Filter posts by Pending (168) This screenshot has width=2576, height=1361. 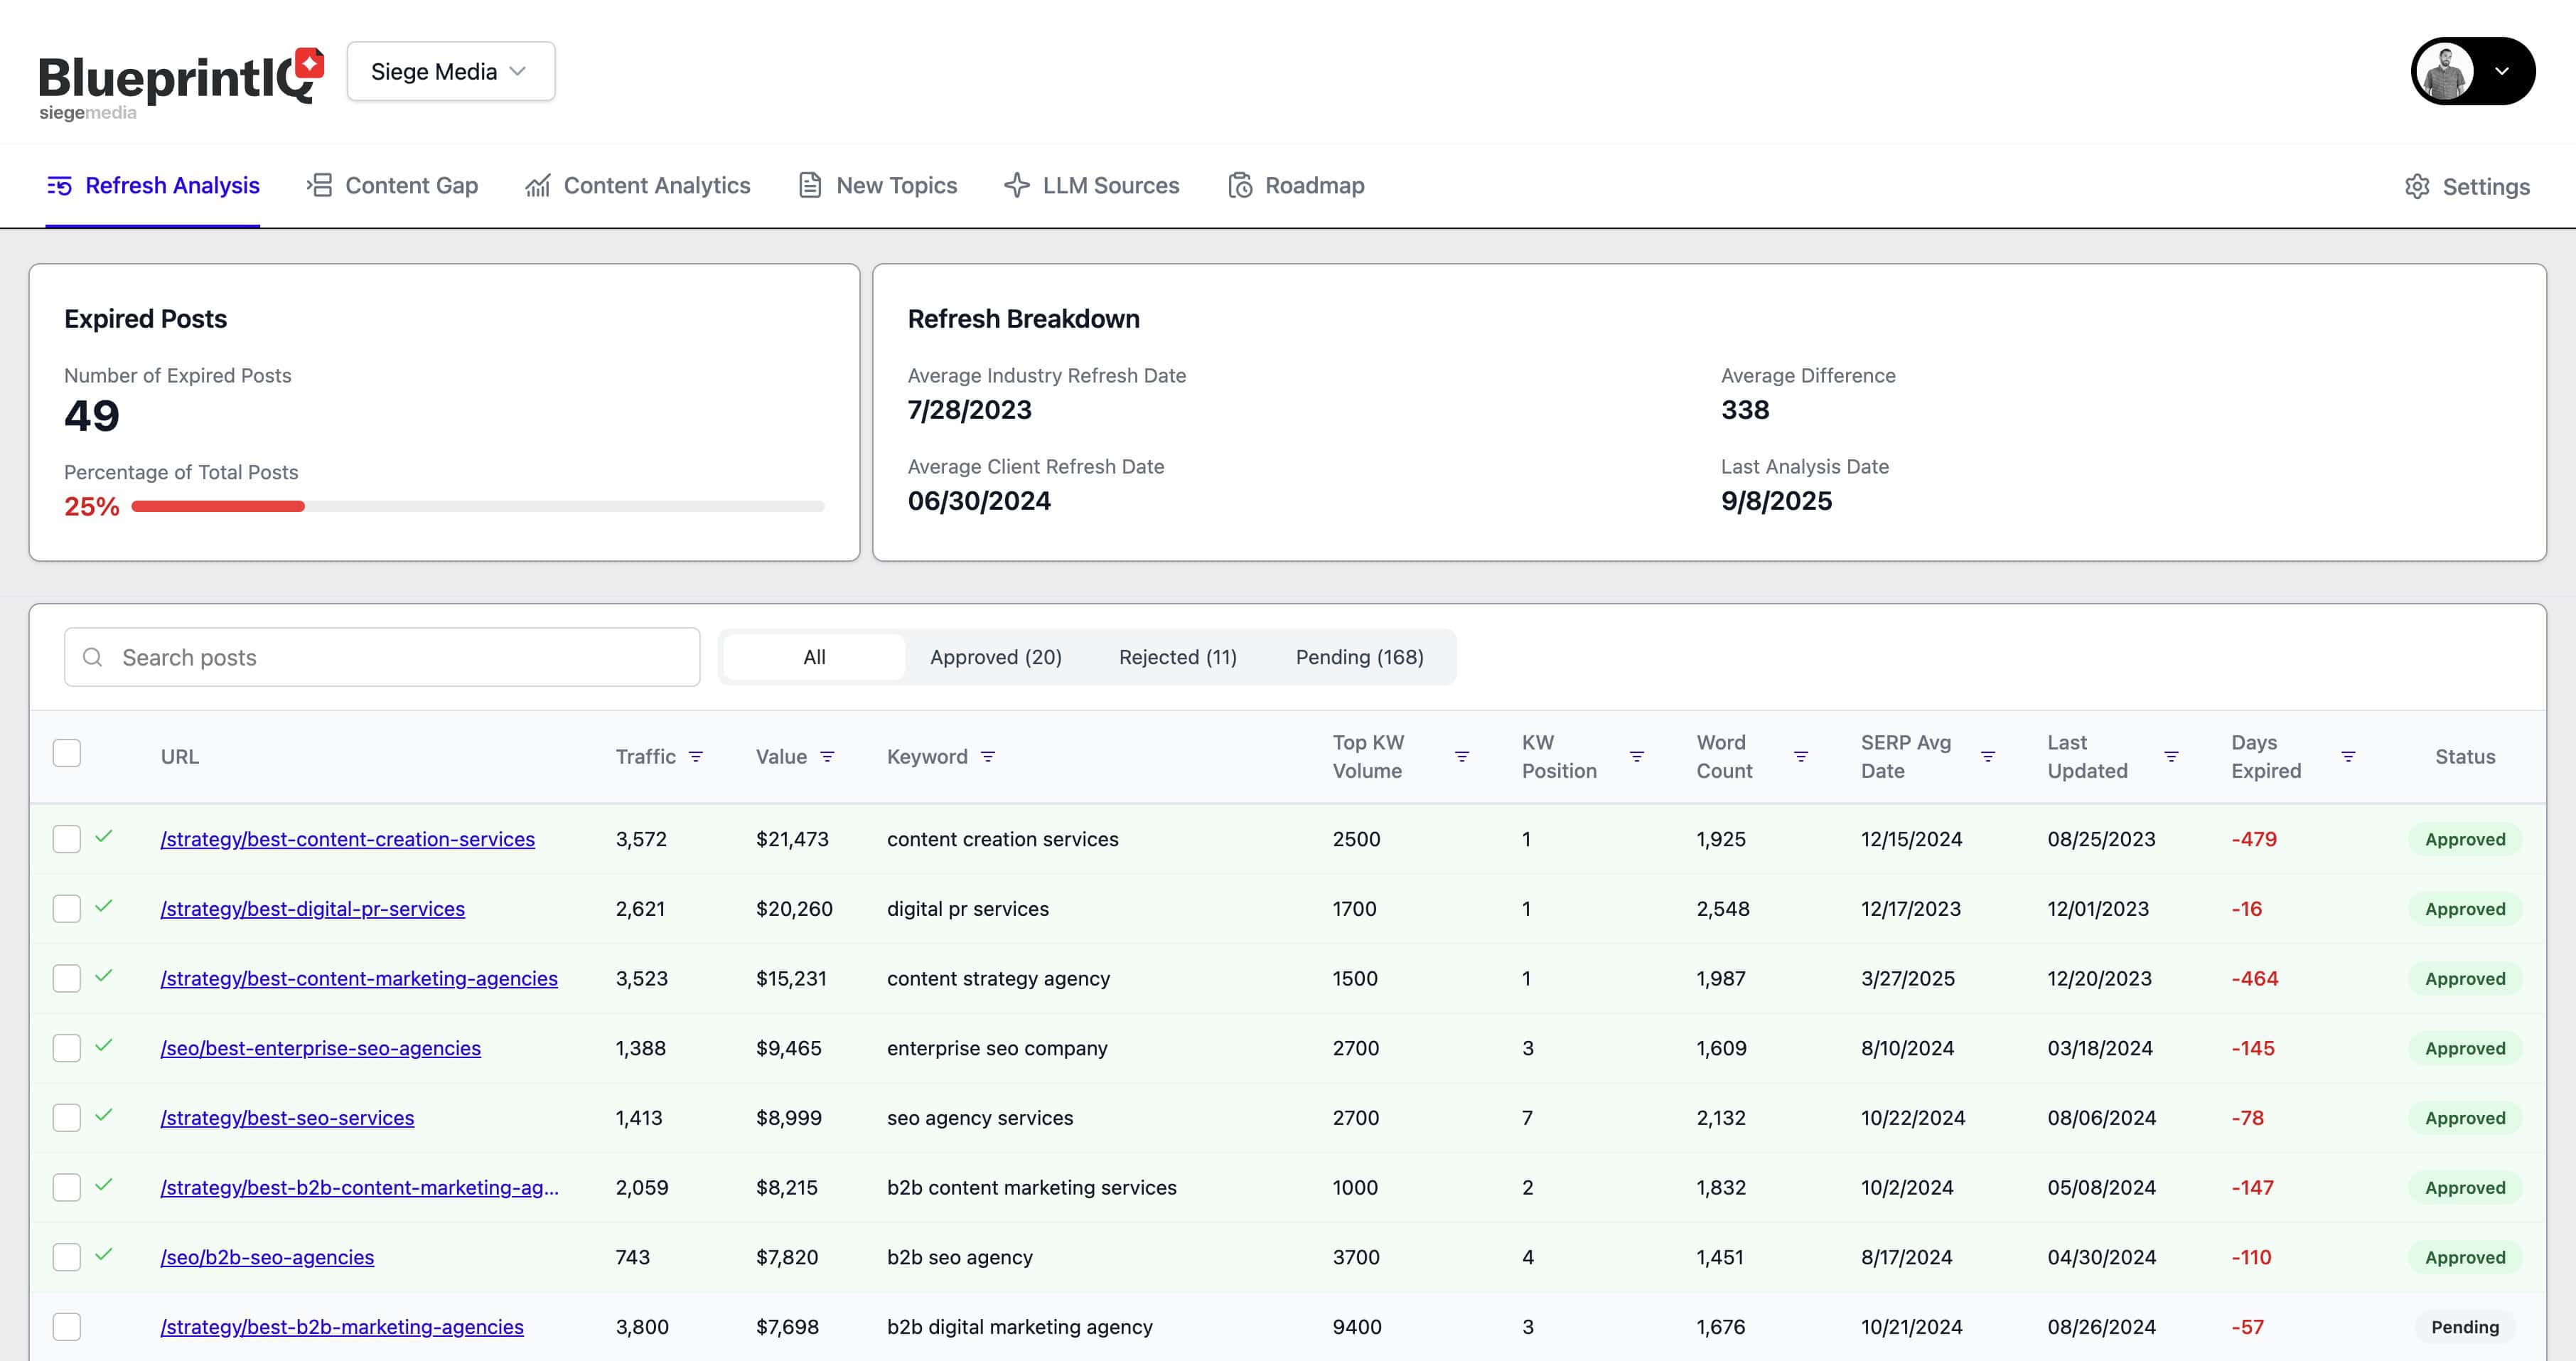[1360, 657]
